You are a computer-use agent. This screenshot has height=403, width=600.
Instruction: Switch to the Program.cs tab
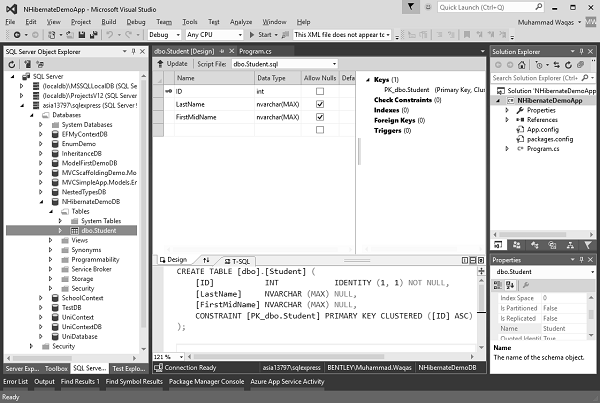255,51
